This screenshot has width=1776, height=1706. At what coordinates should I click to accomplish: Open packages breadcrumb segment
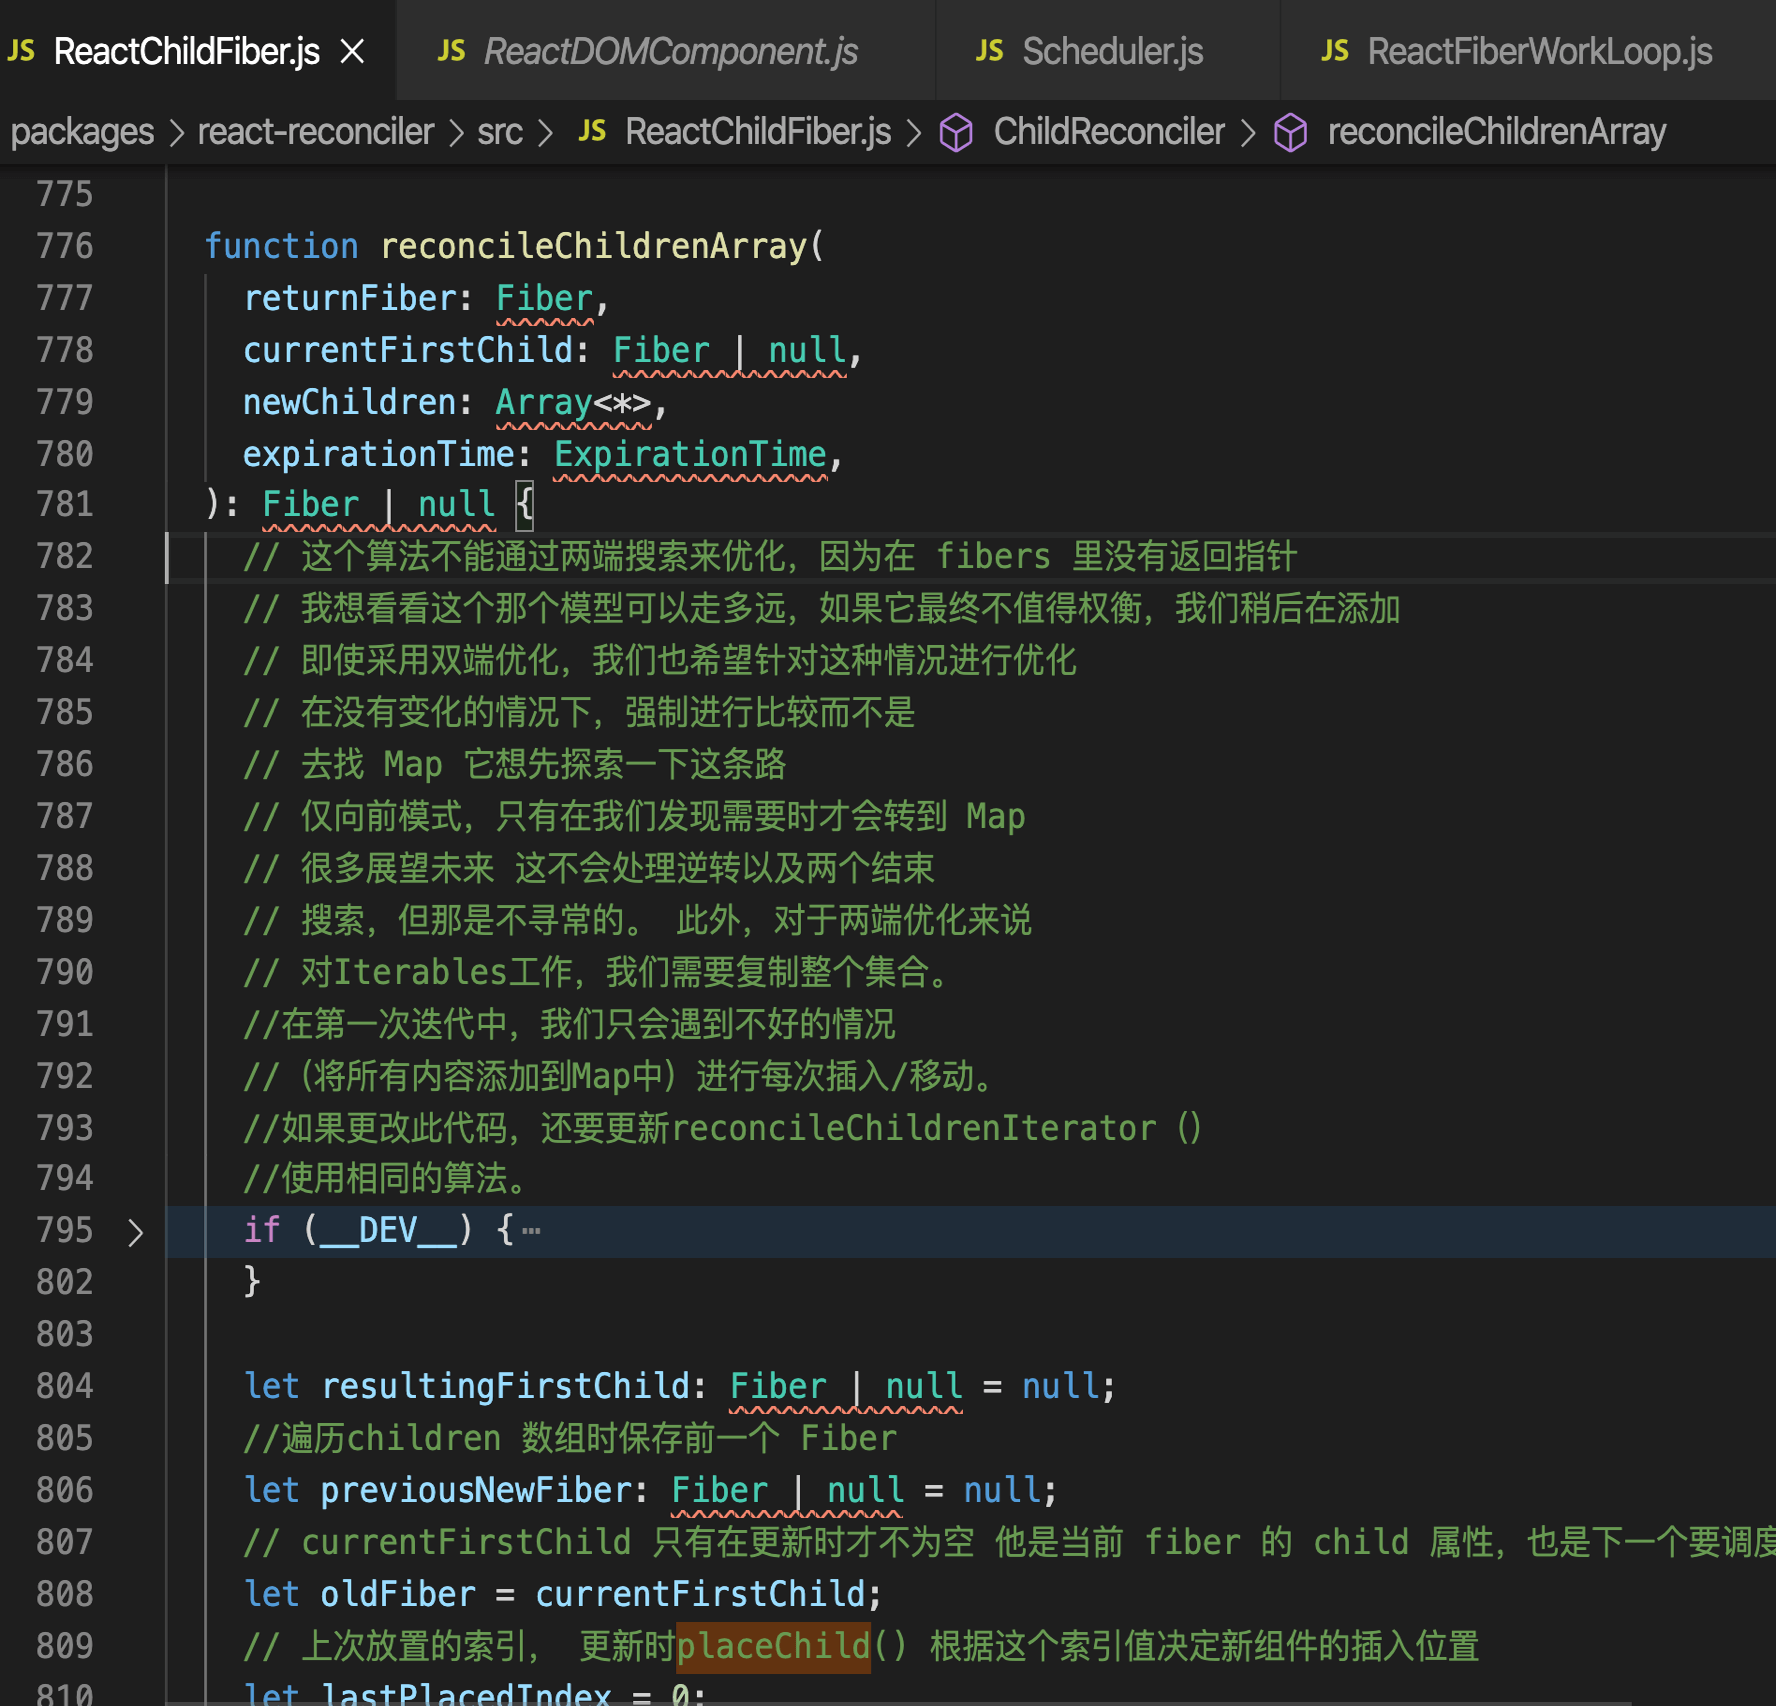[82, 132]
